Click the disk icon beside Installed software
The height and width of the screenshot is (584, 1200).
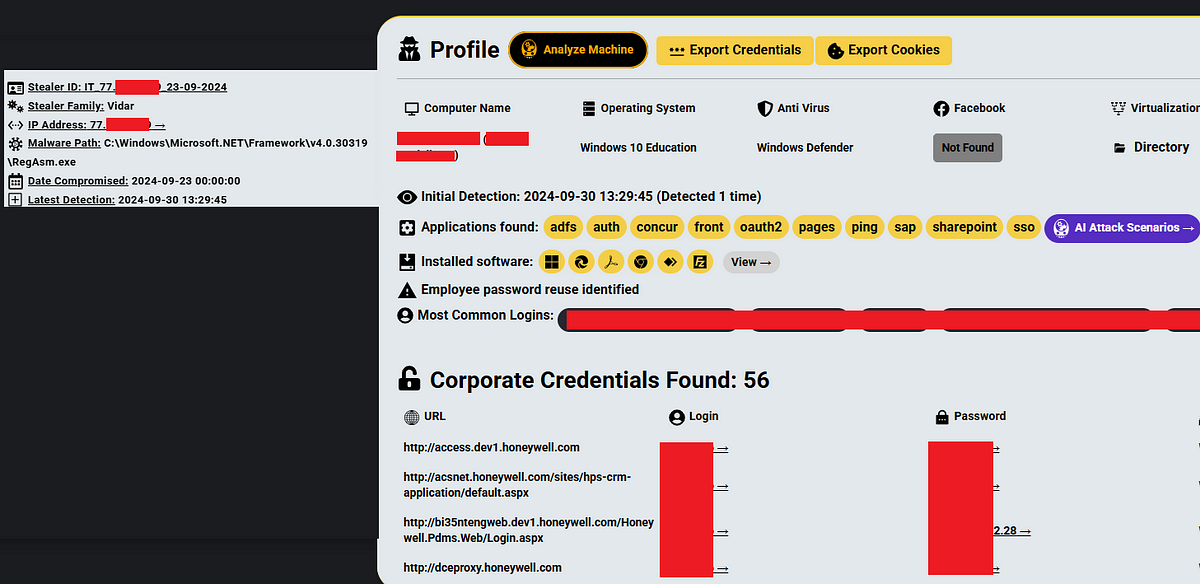coord(407,262)
